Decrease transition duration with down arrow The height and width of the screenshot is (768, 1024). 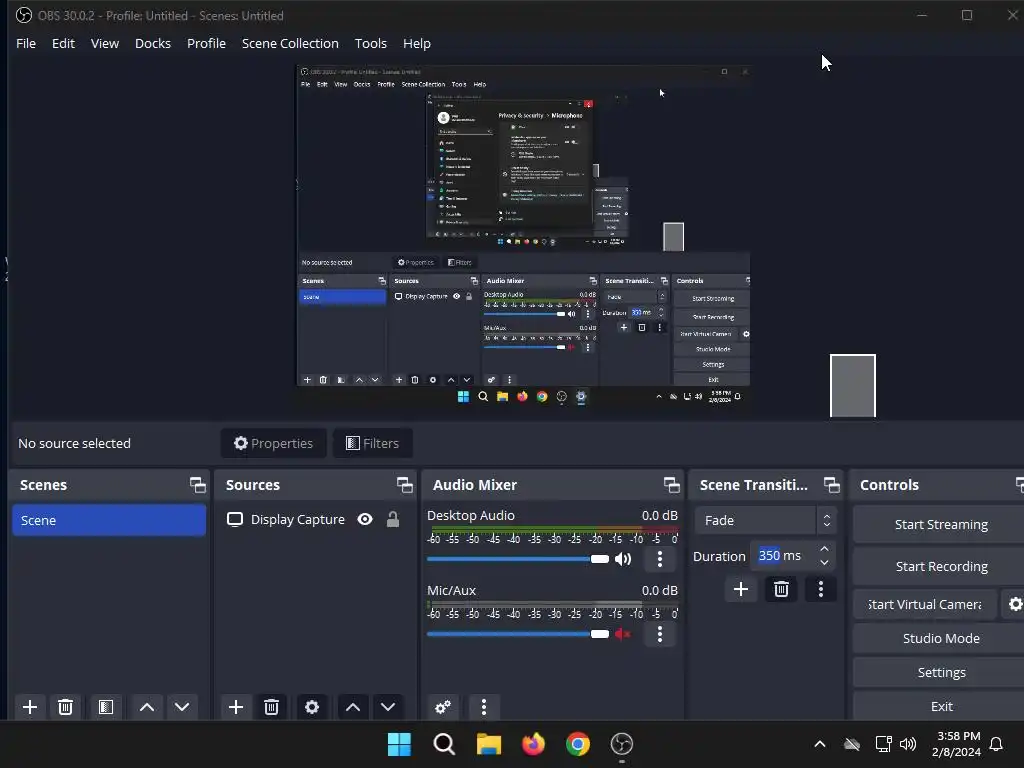pos(824,563)
